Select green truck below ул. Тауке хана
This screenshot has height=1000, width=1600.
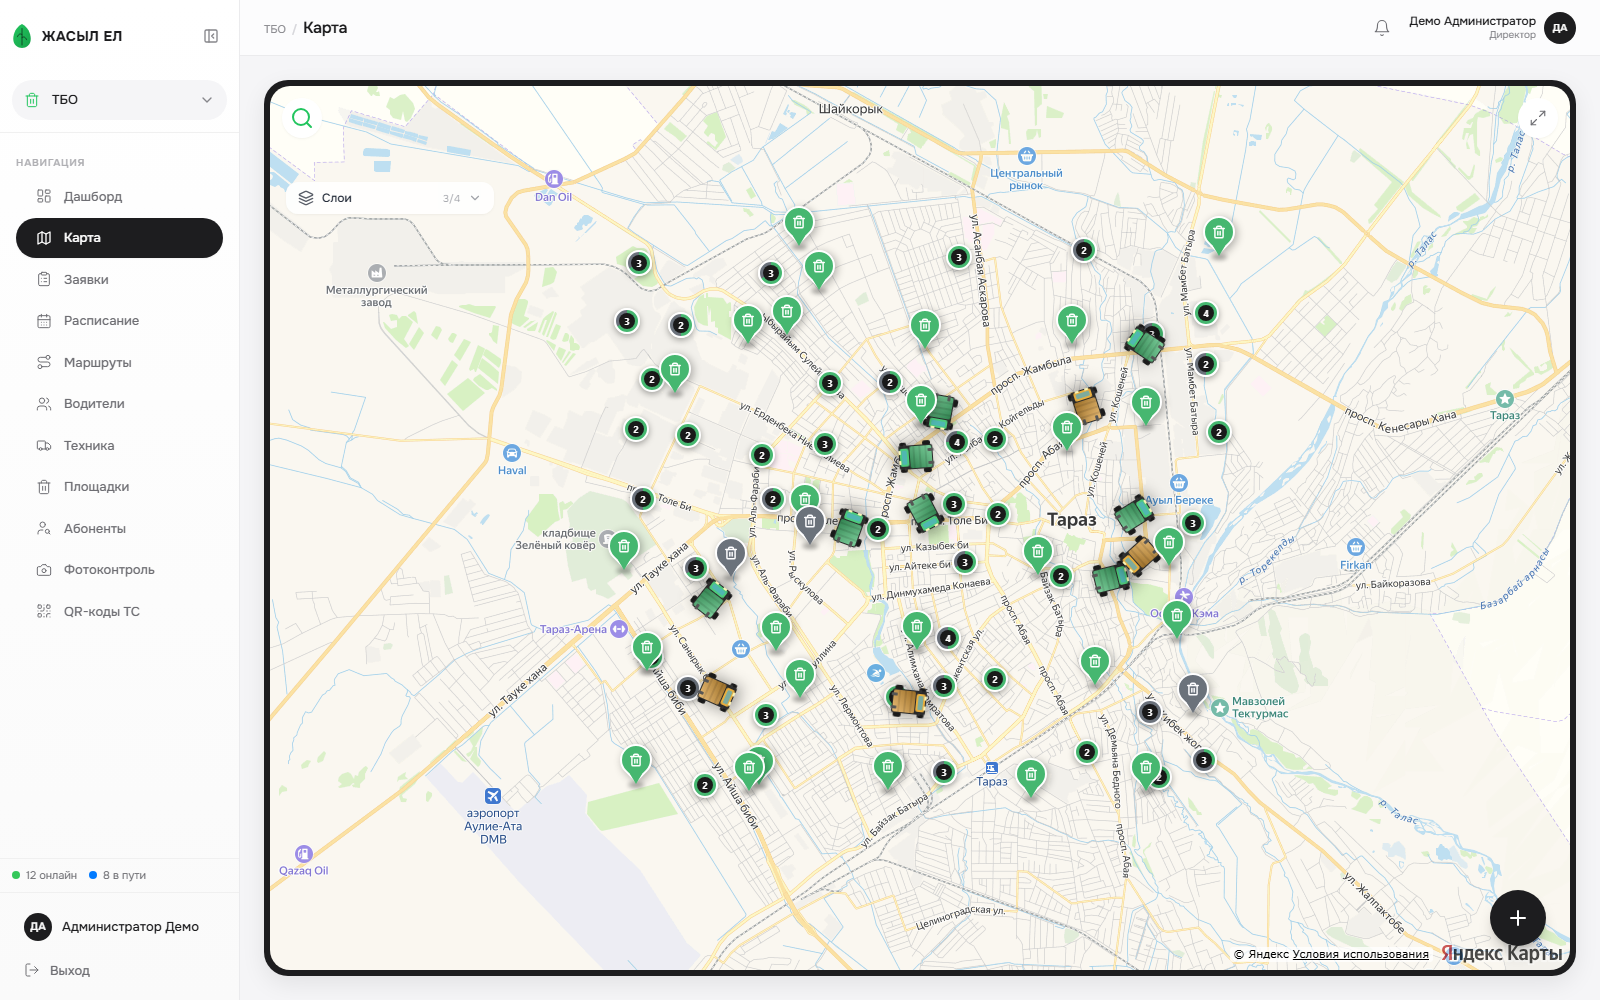(711, 598)
